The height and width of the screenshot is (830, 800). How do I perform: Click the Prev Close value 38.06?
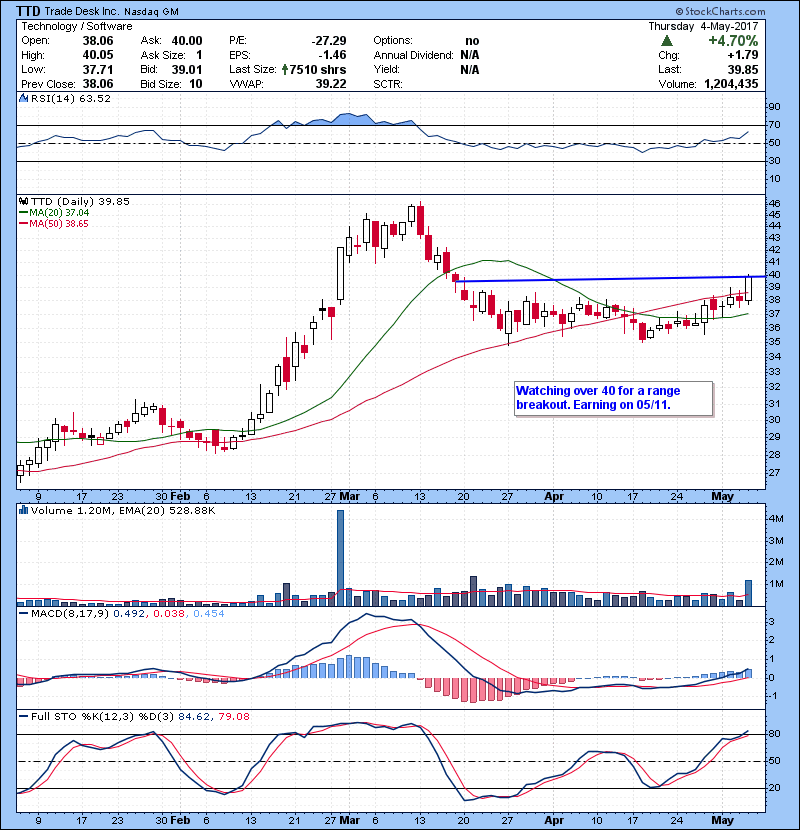98,84
